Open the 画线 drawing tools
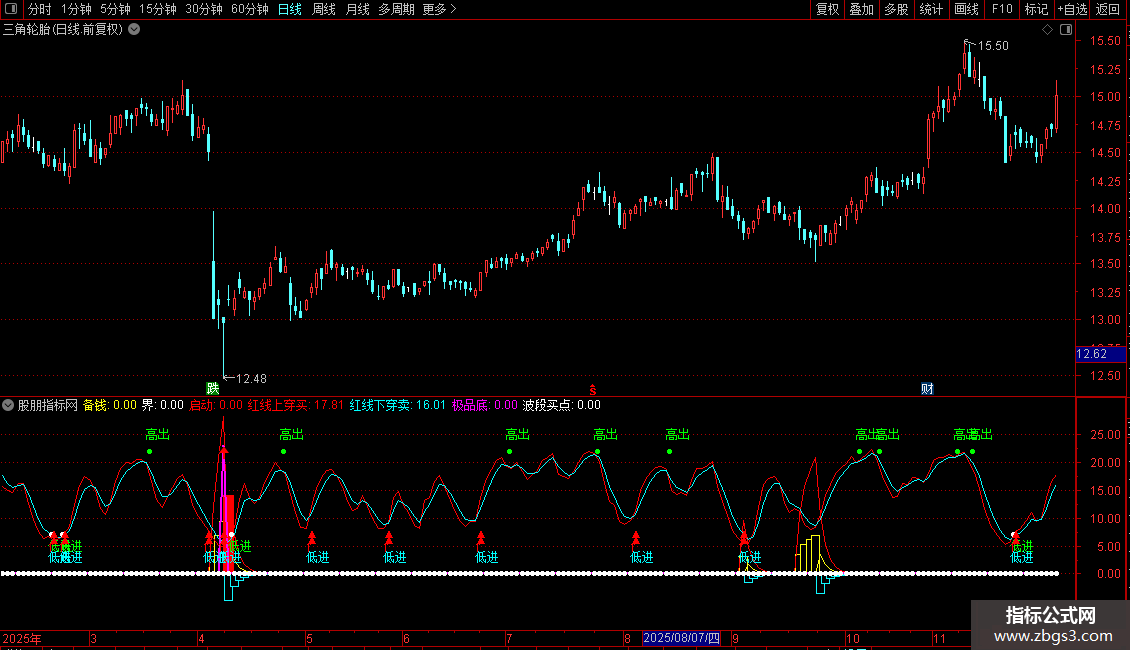This screenshot has width=1130, height=650. tap(966, 9)
